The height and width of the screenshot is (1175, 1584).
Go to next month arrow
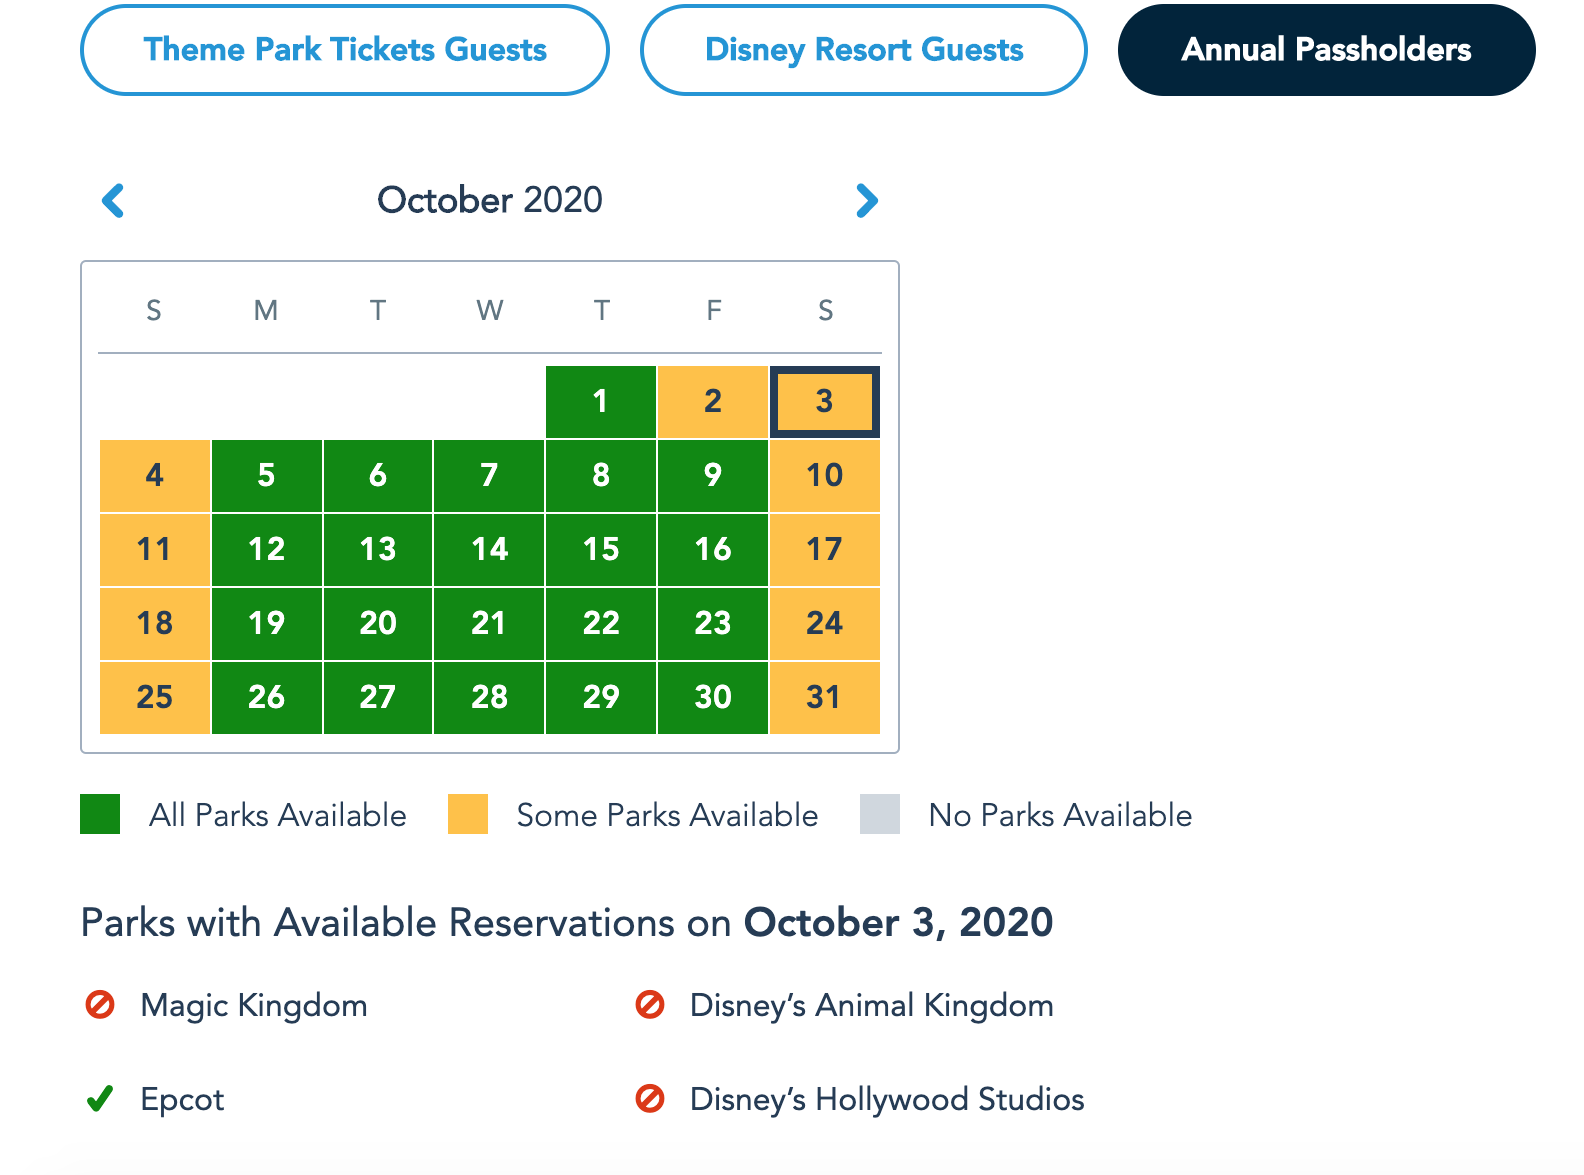point(867,201)
